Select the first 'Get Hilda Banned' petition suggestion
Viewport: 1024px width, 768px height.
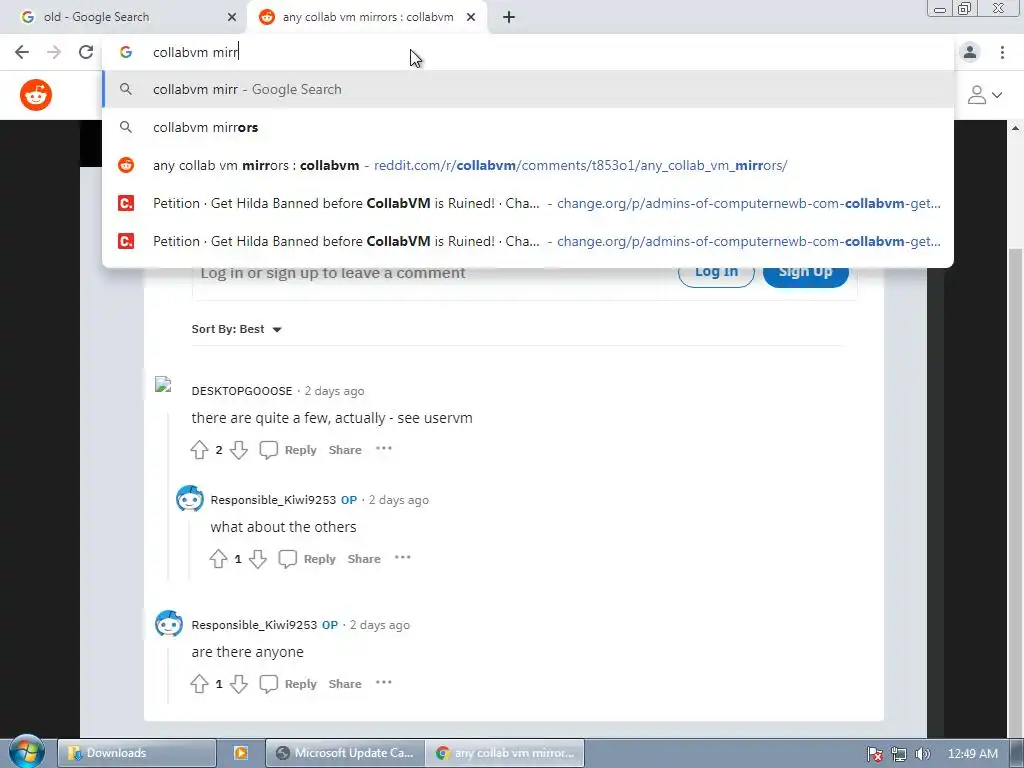[528, 203]
